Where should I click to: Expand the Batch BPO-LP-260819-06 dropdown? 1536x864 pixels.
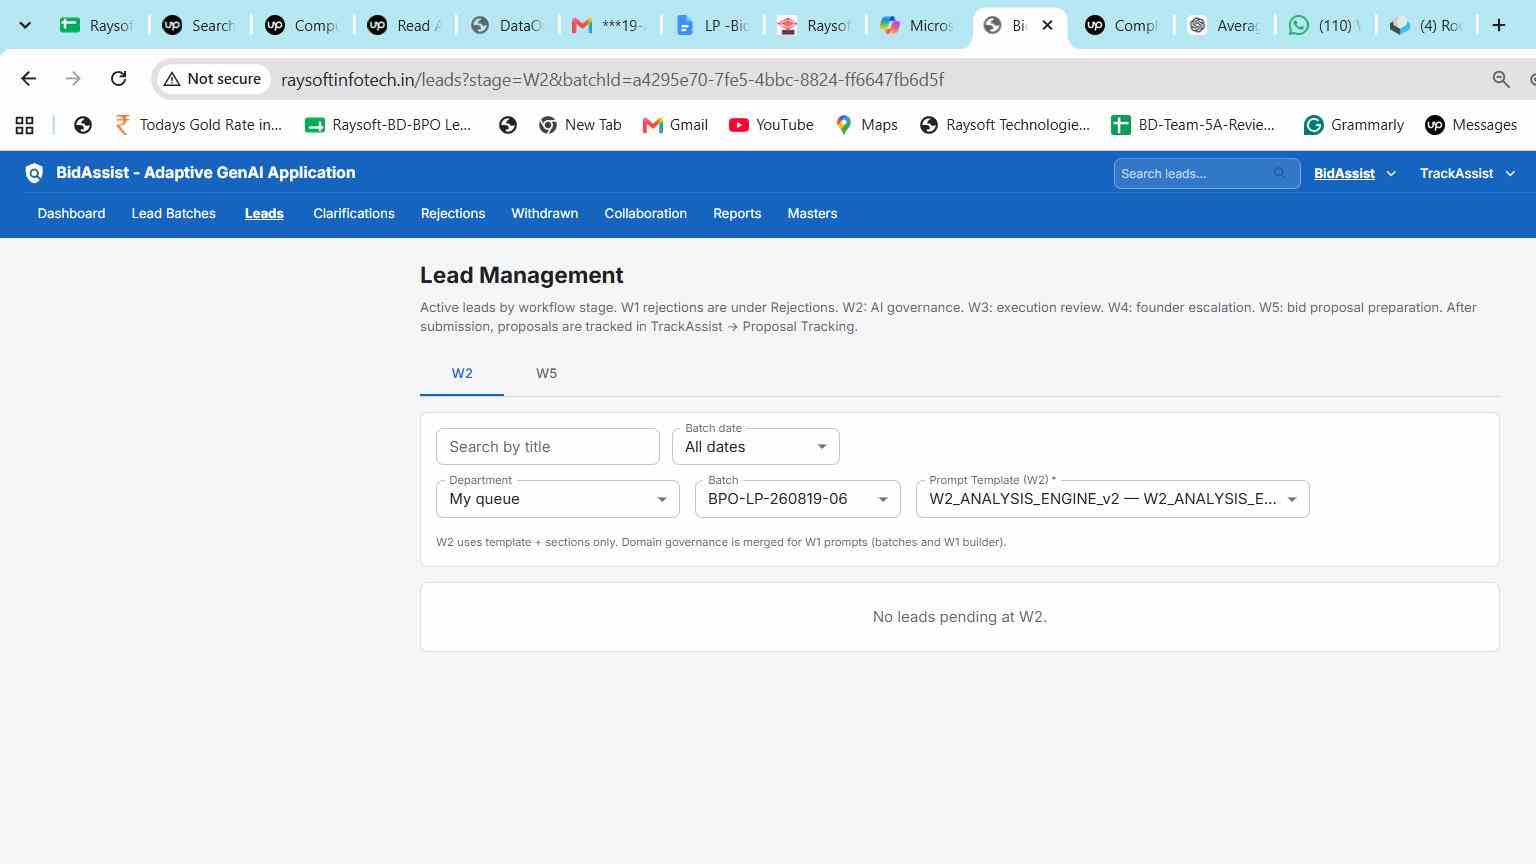798,499
